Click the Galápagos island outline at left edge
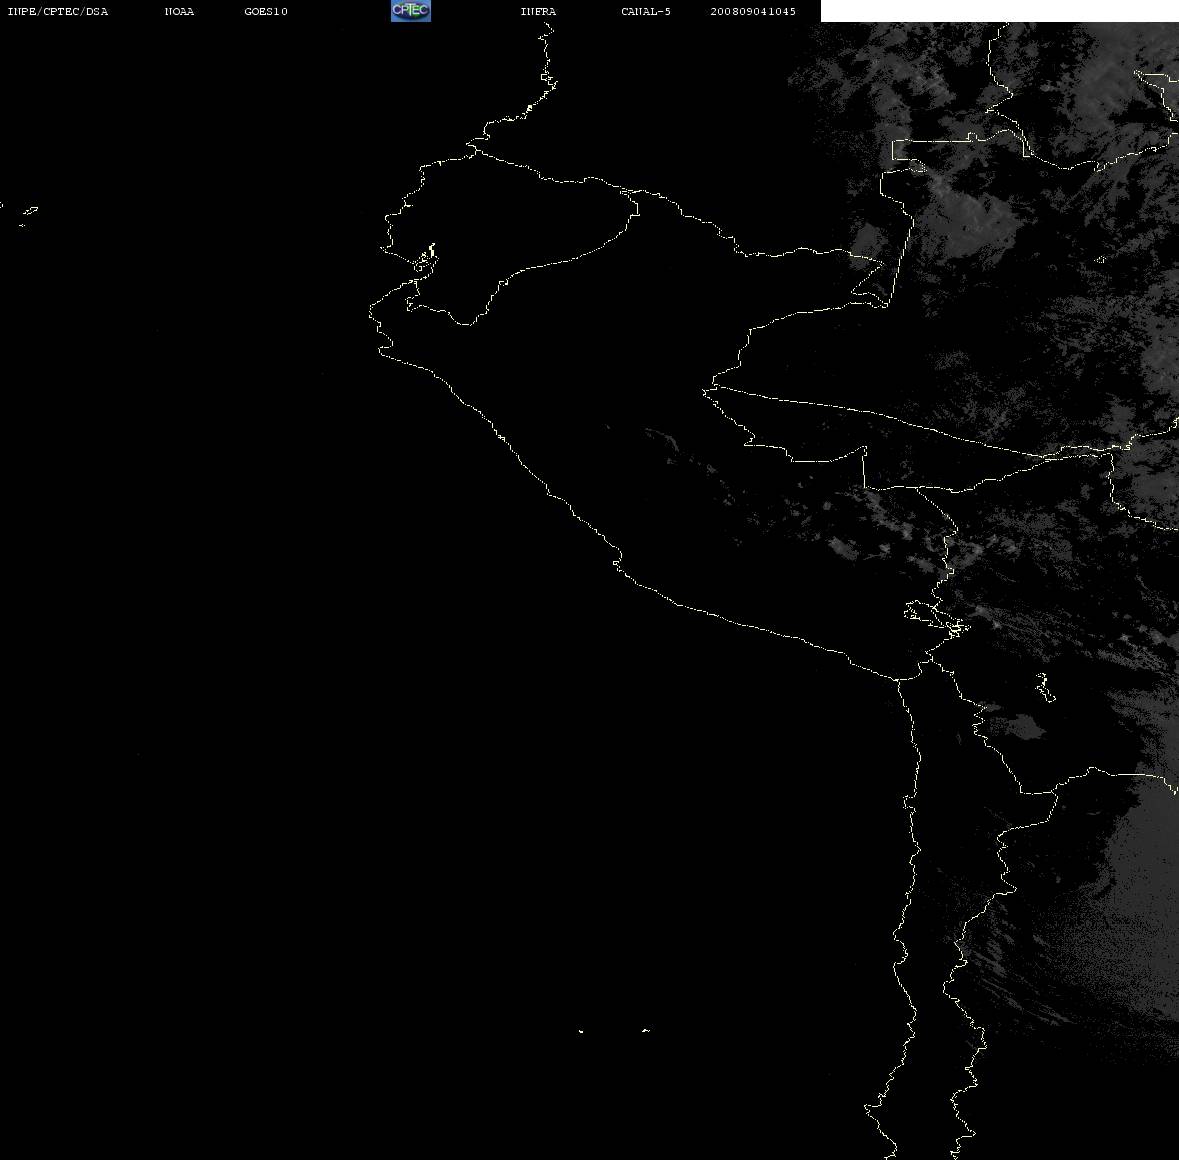The image size is (1179, 1160). [x=29, y=215]
